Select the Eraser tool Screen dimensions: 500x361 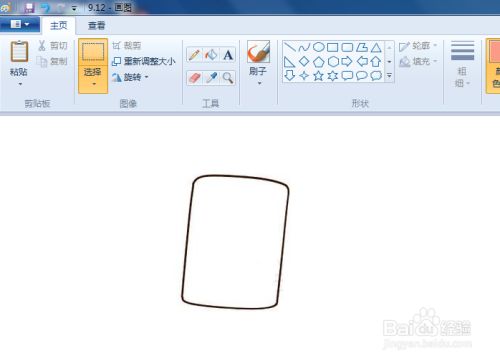tap(194, 78)
